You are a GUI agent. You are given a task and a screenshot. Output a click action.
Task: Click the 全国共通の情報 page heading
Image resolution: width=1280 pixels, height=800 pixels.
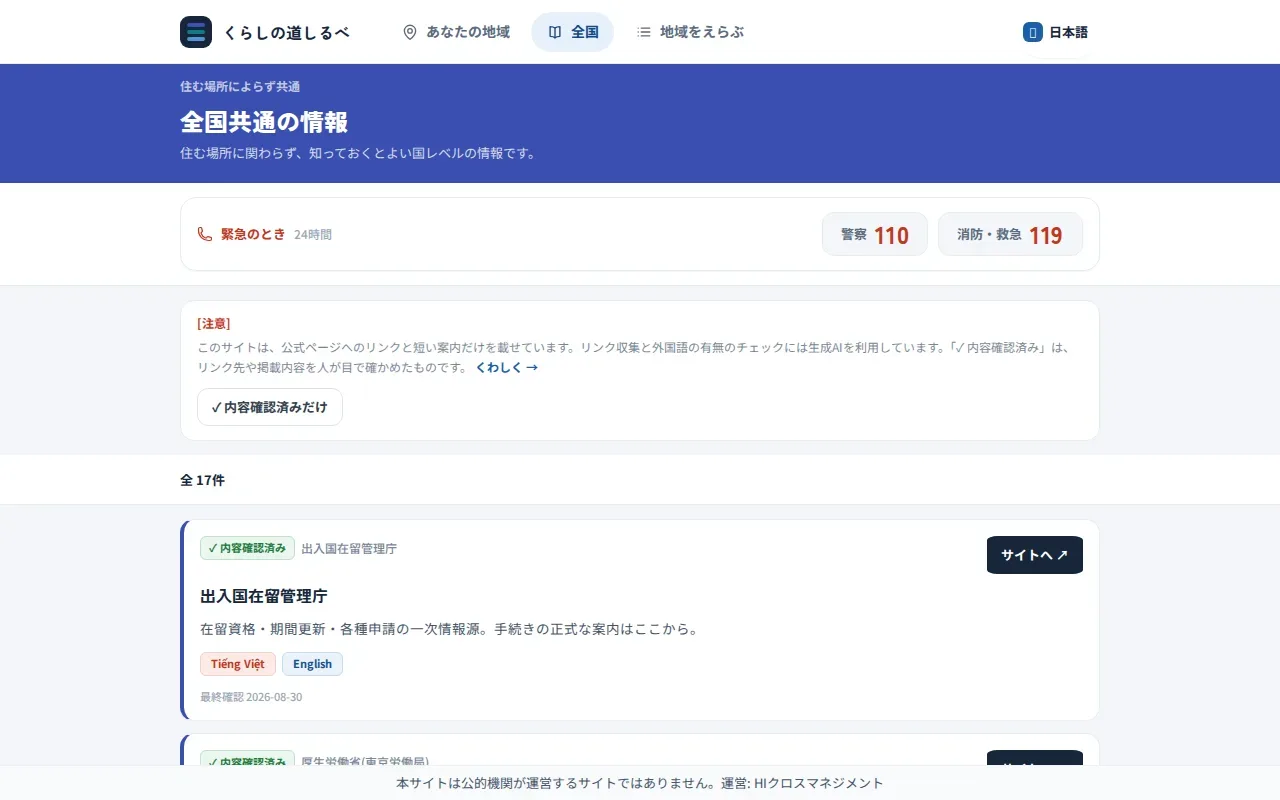(x=264, y=122)
